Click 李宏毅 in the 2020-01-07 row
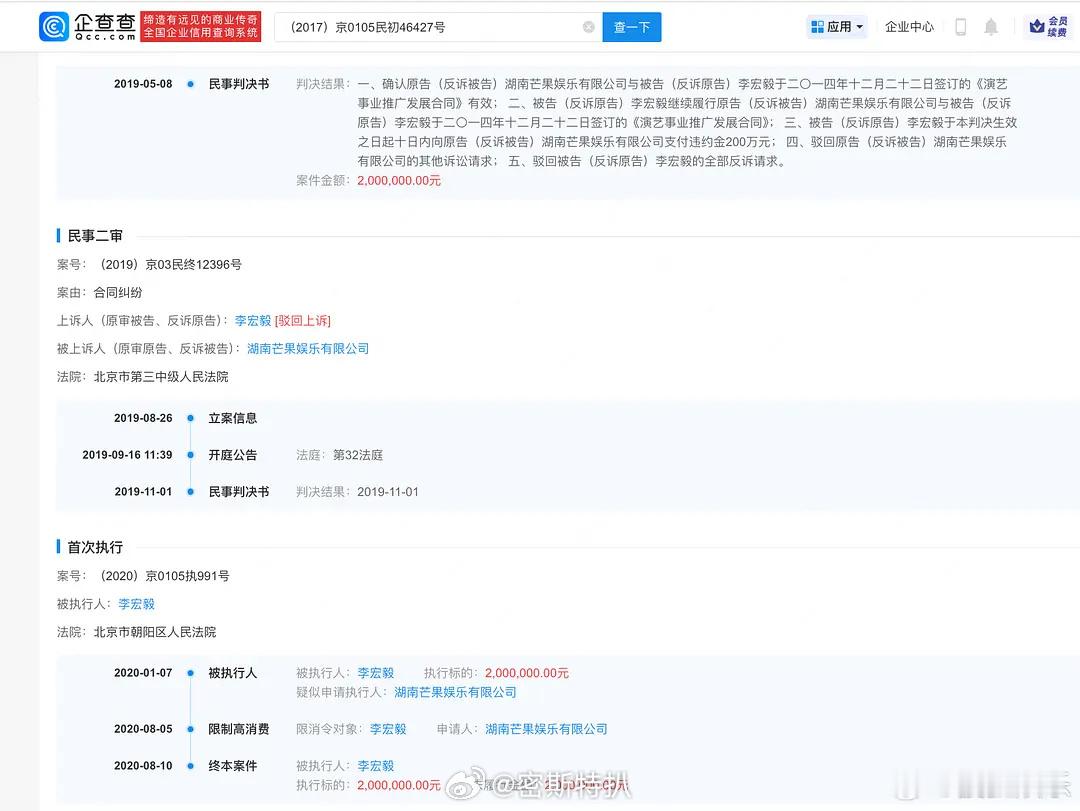 [375, 673]
